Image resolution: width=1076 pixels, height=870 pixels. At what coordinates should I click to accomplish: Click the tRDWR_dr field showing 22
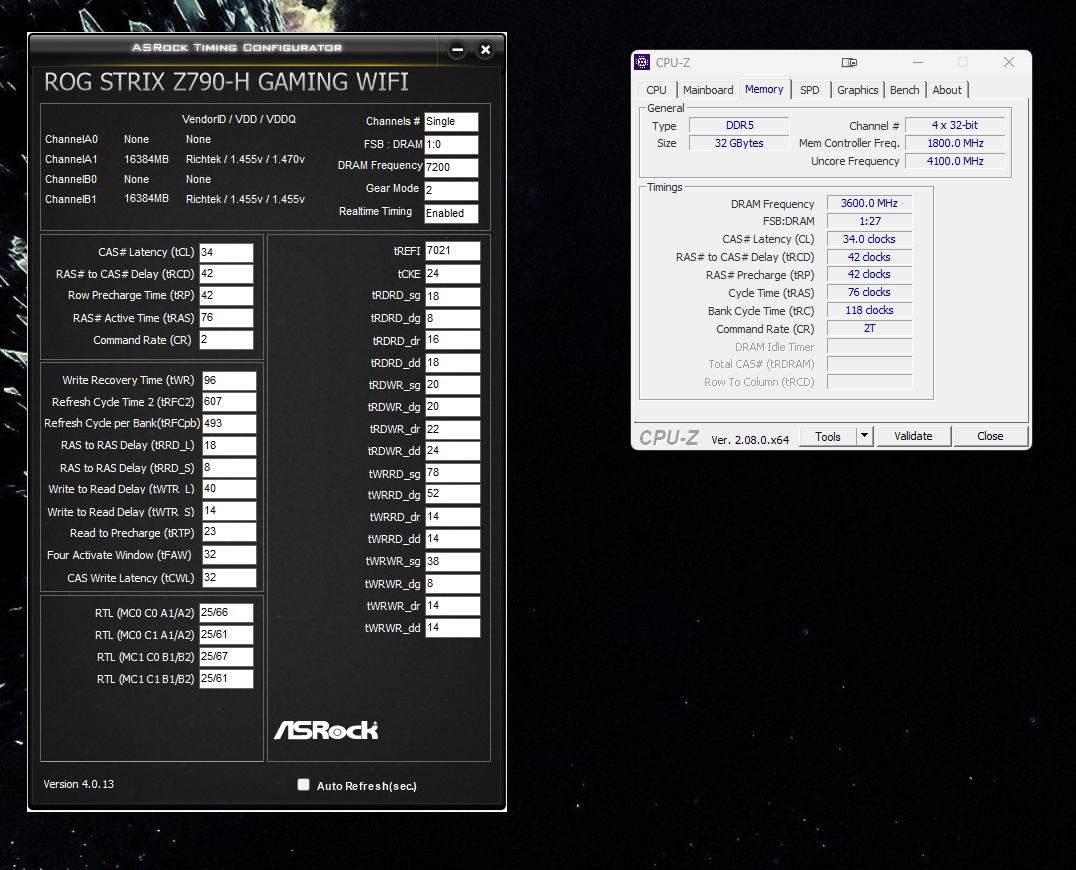[453, 429]
